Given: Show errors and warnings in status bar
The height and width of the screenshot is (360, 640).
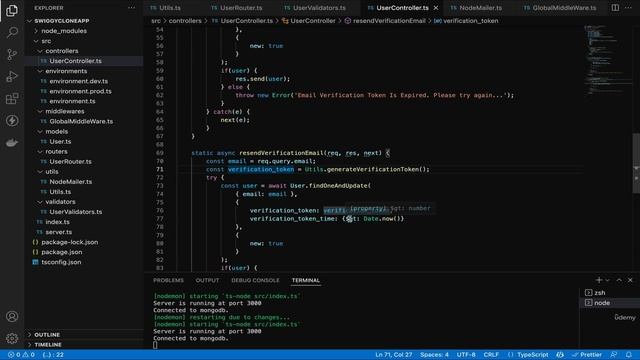Looking at the screenshot, I should 21,355.
